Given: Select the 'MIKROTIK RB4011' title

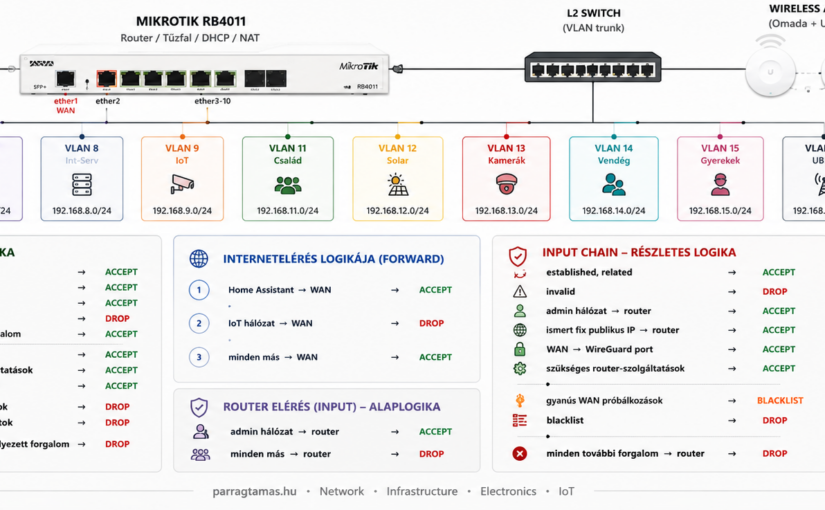Looking at the screenshot, I should (191, 22).
